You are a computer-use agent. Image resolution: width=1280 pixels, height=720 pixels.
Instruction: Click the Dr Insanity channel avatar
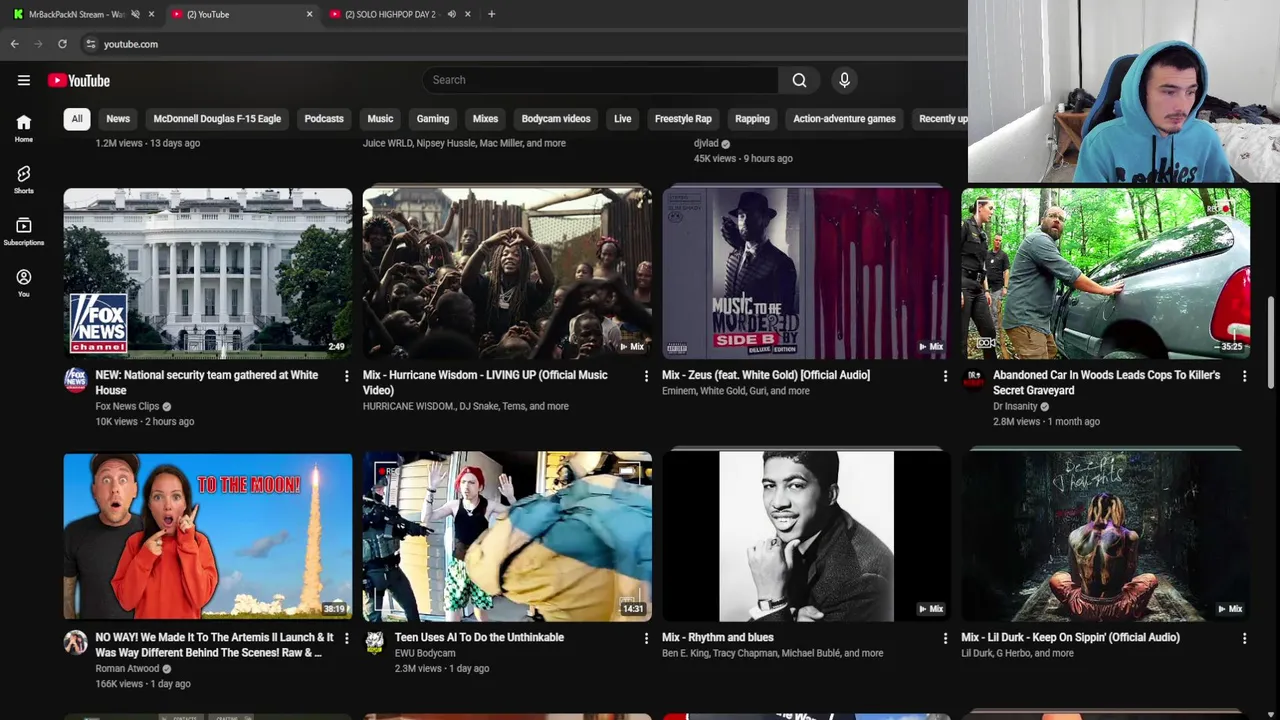coord(973,379)
